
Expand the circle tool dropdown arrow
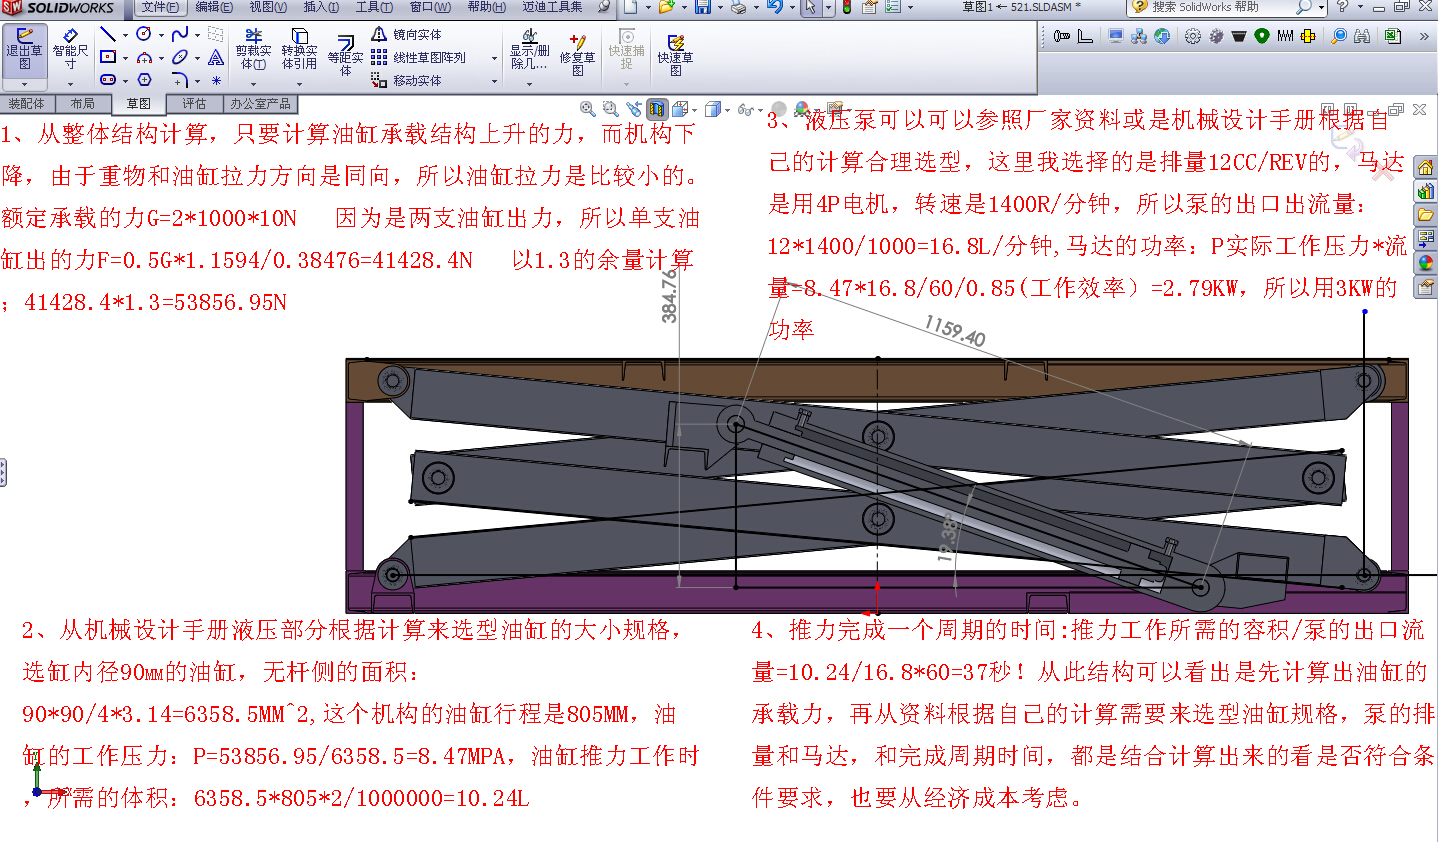161,35
